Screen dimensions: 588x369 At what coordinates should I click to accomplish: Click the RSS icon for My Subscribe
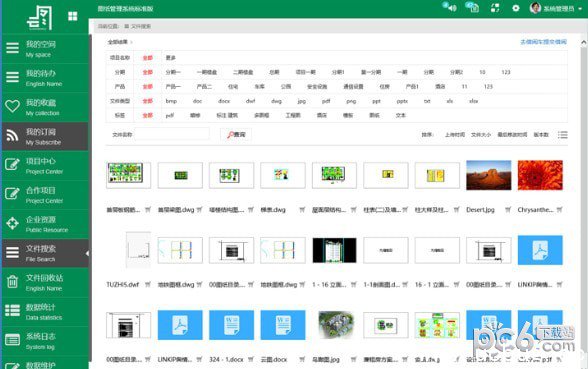pos(12,135)
